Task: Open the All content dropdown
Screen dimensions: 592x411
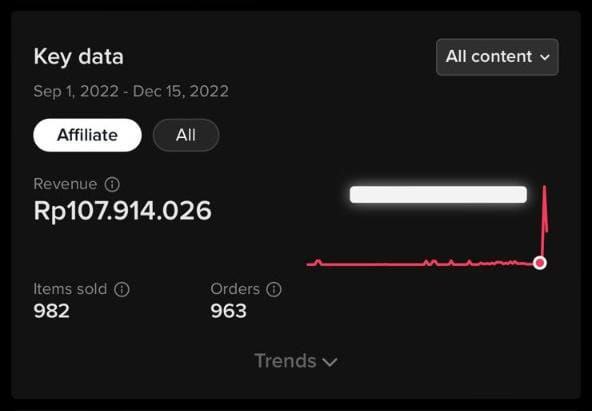Action: (497, 57)
